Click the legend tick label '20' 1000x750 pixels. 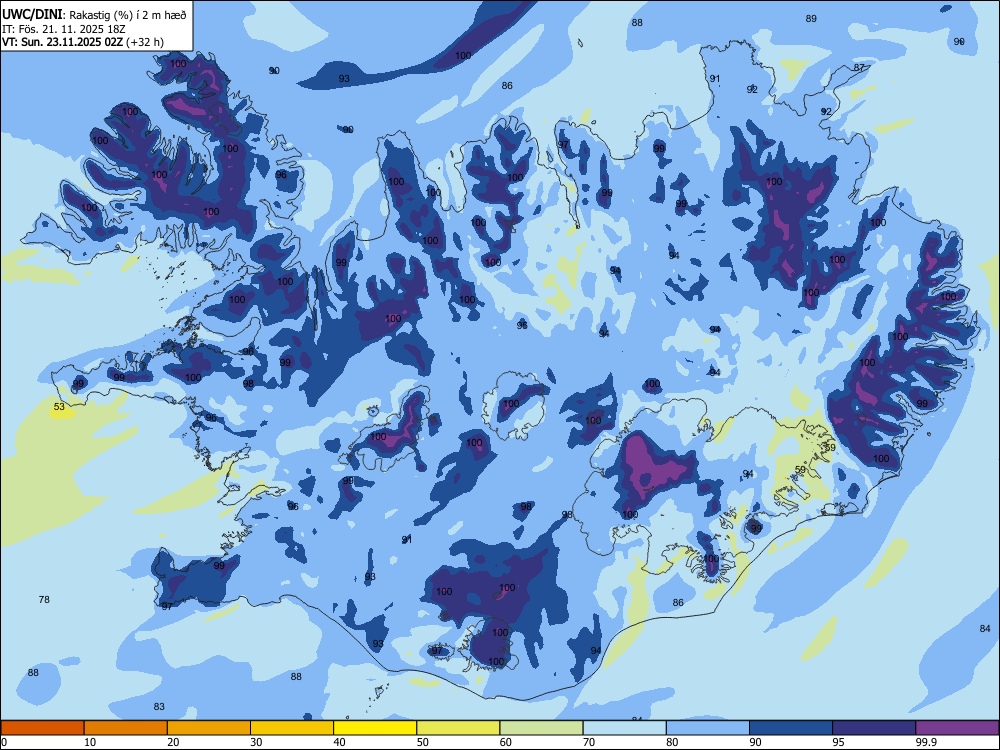pos(173,742)
